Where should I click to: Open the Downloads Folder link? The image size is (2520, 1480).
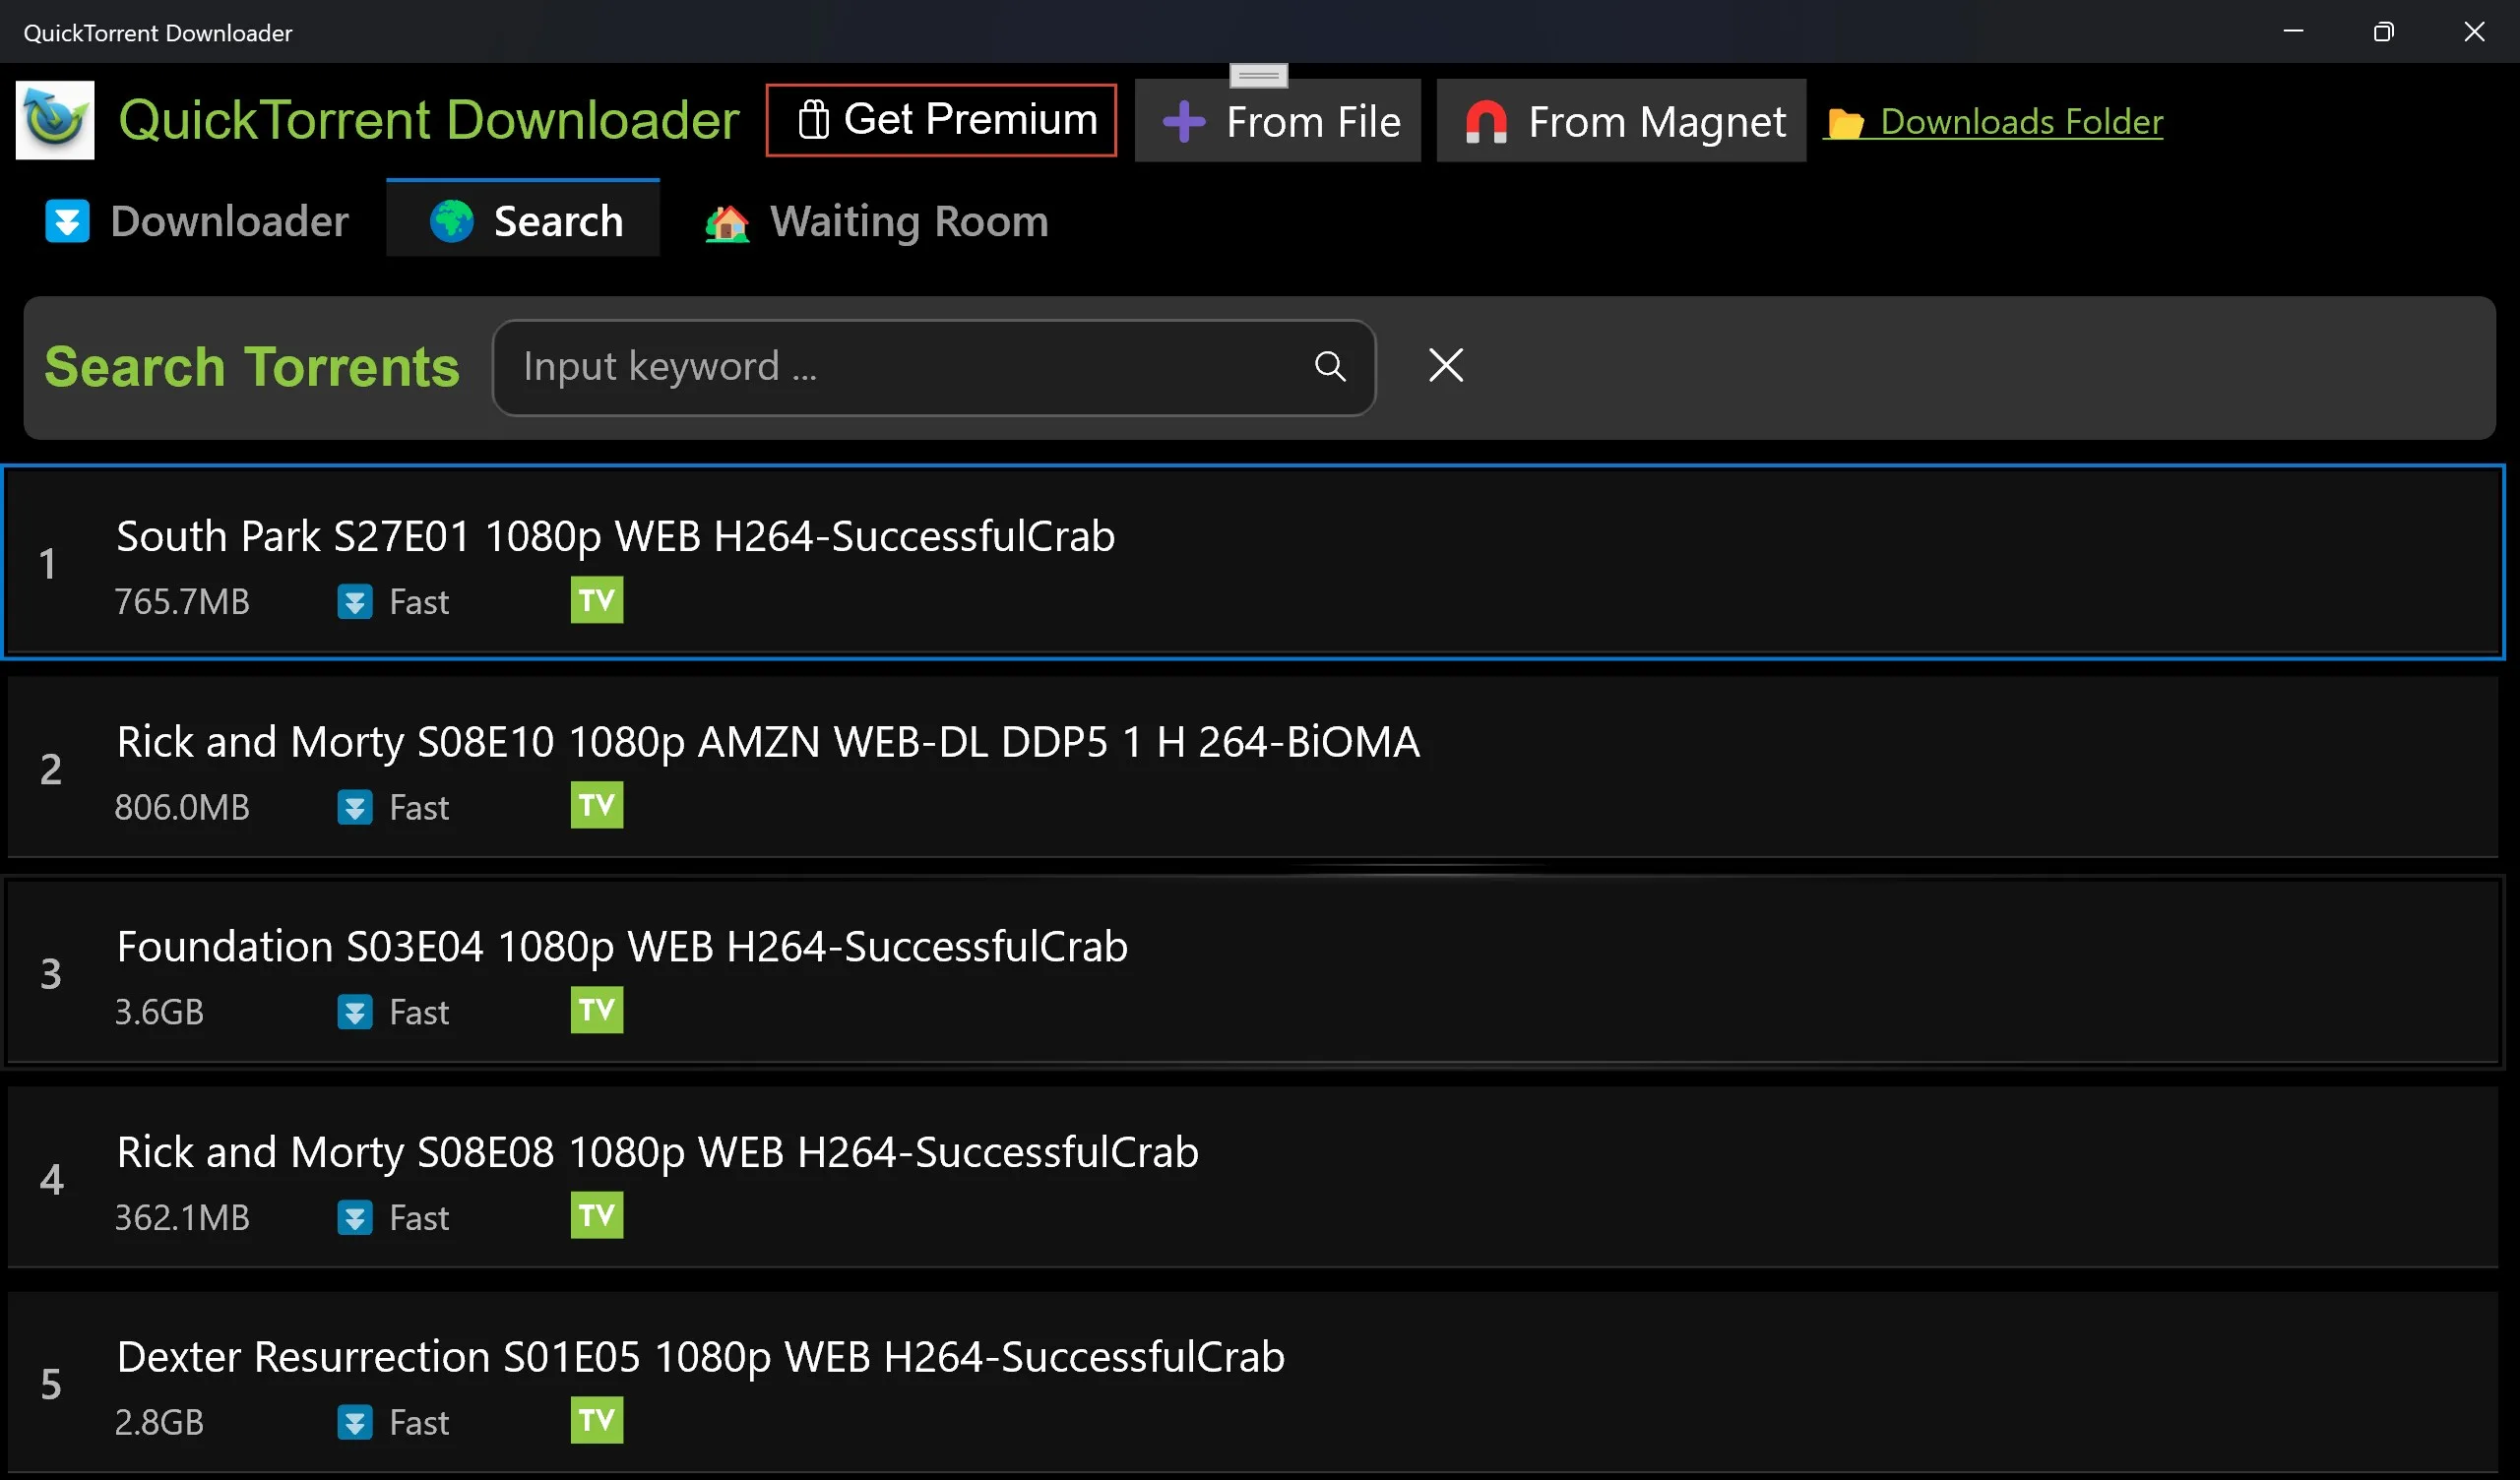tap(1993, 121)
